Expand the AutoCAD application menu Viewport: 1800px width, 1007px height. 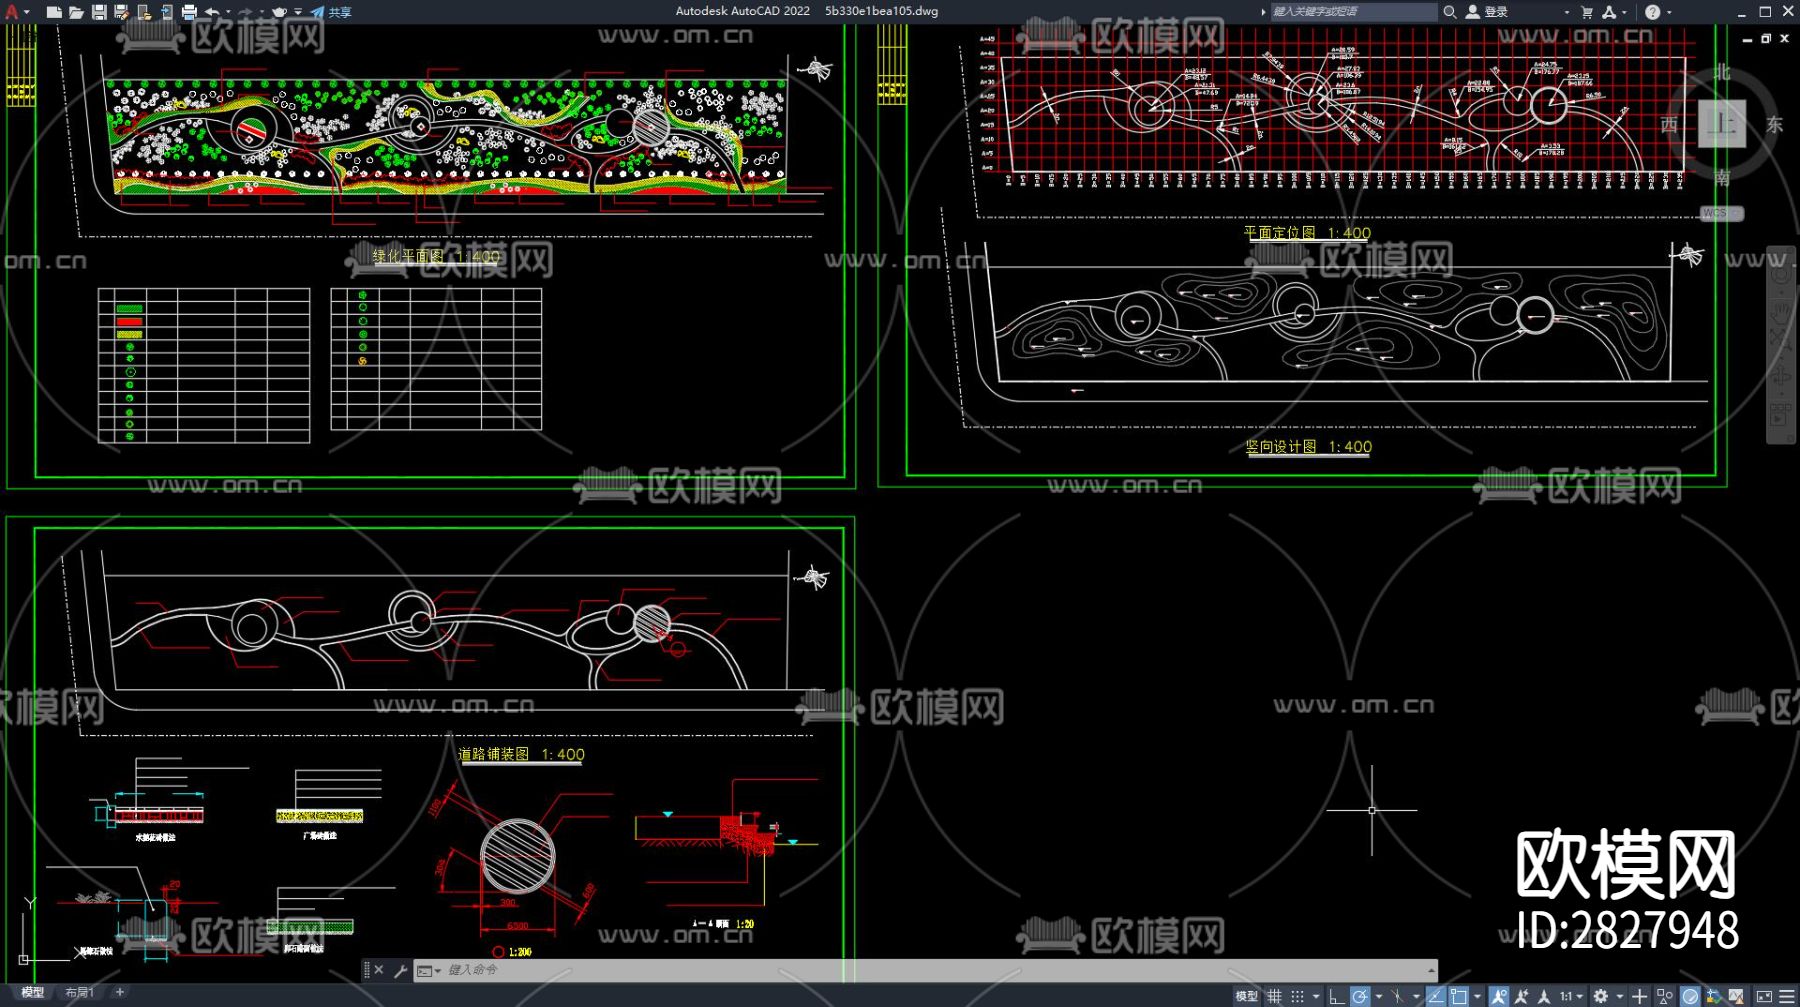pos(13,12)
